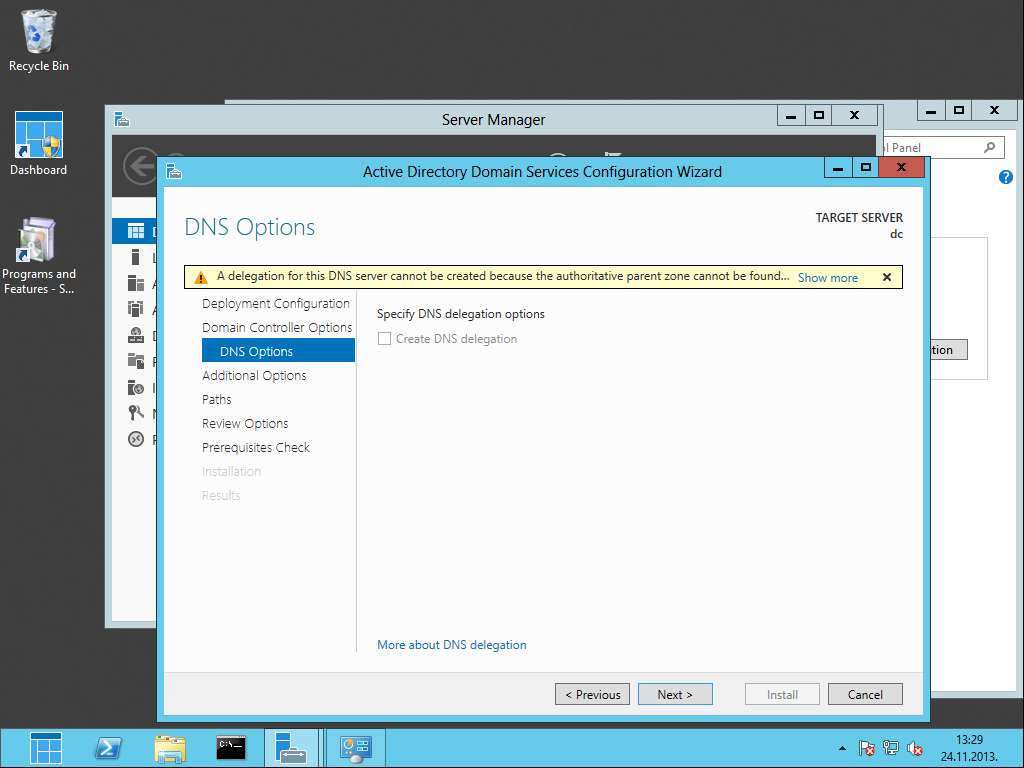Screen dimensions: 1024x768
Task: Open File Explorer from the taskbar
Action: coord(170,748)
